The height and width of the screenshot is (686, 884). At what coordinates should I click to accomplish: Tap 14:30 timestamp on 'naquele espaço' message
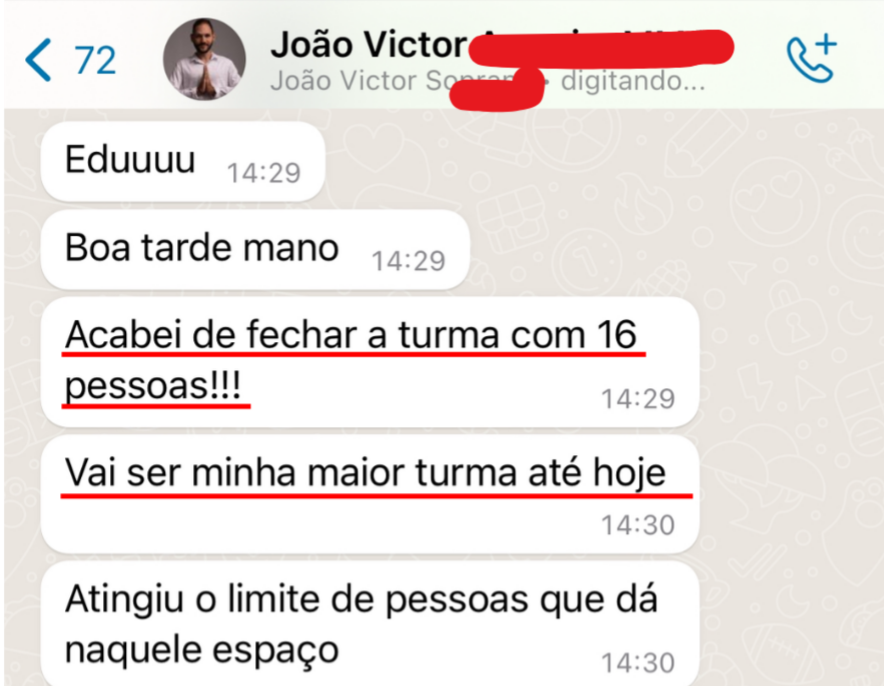(638, 663)
